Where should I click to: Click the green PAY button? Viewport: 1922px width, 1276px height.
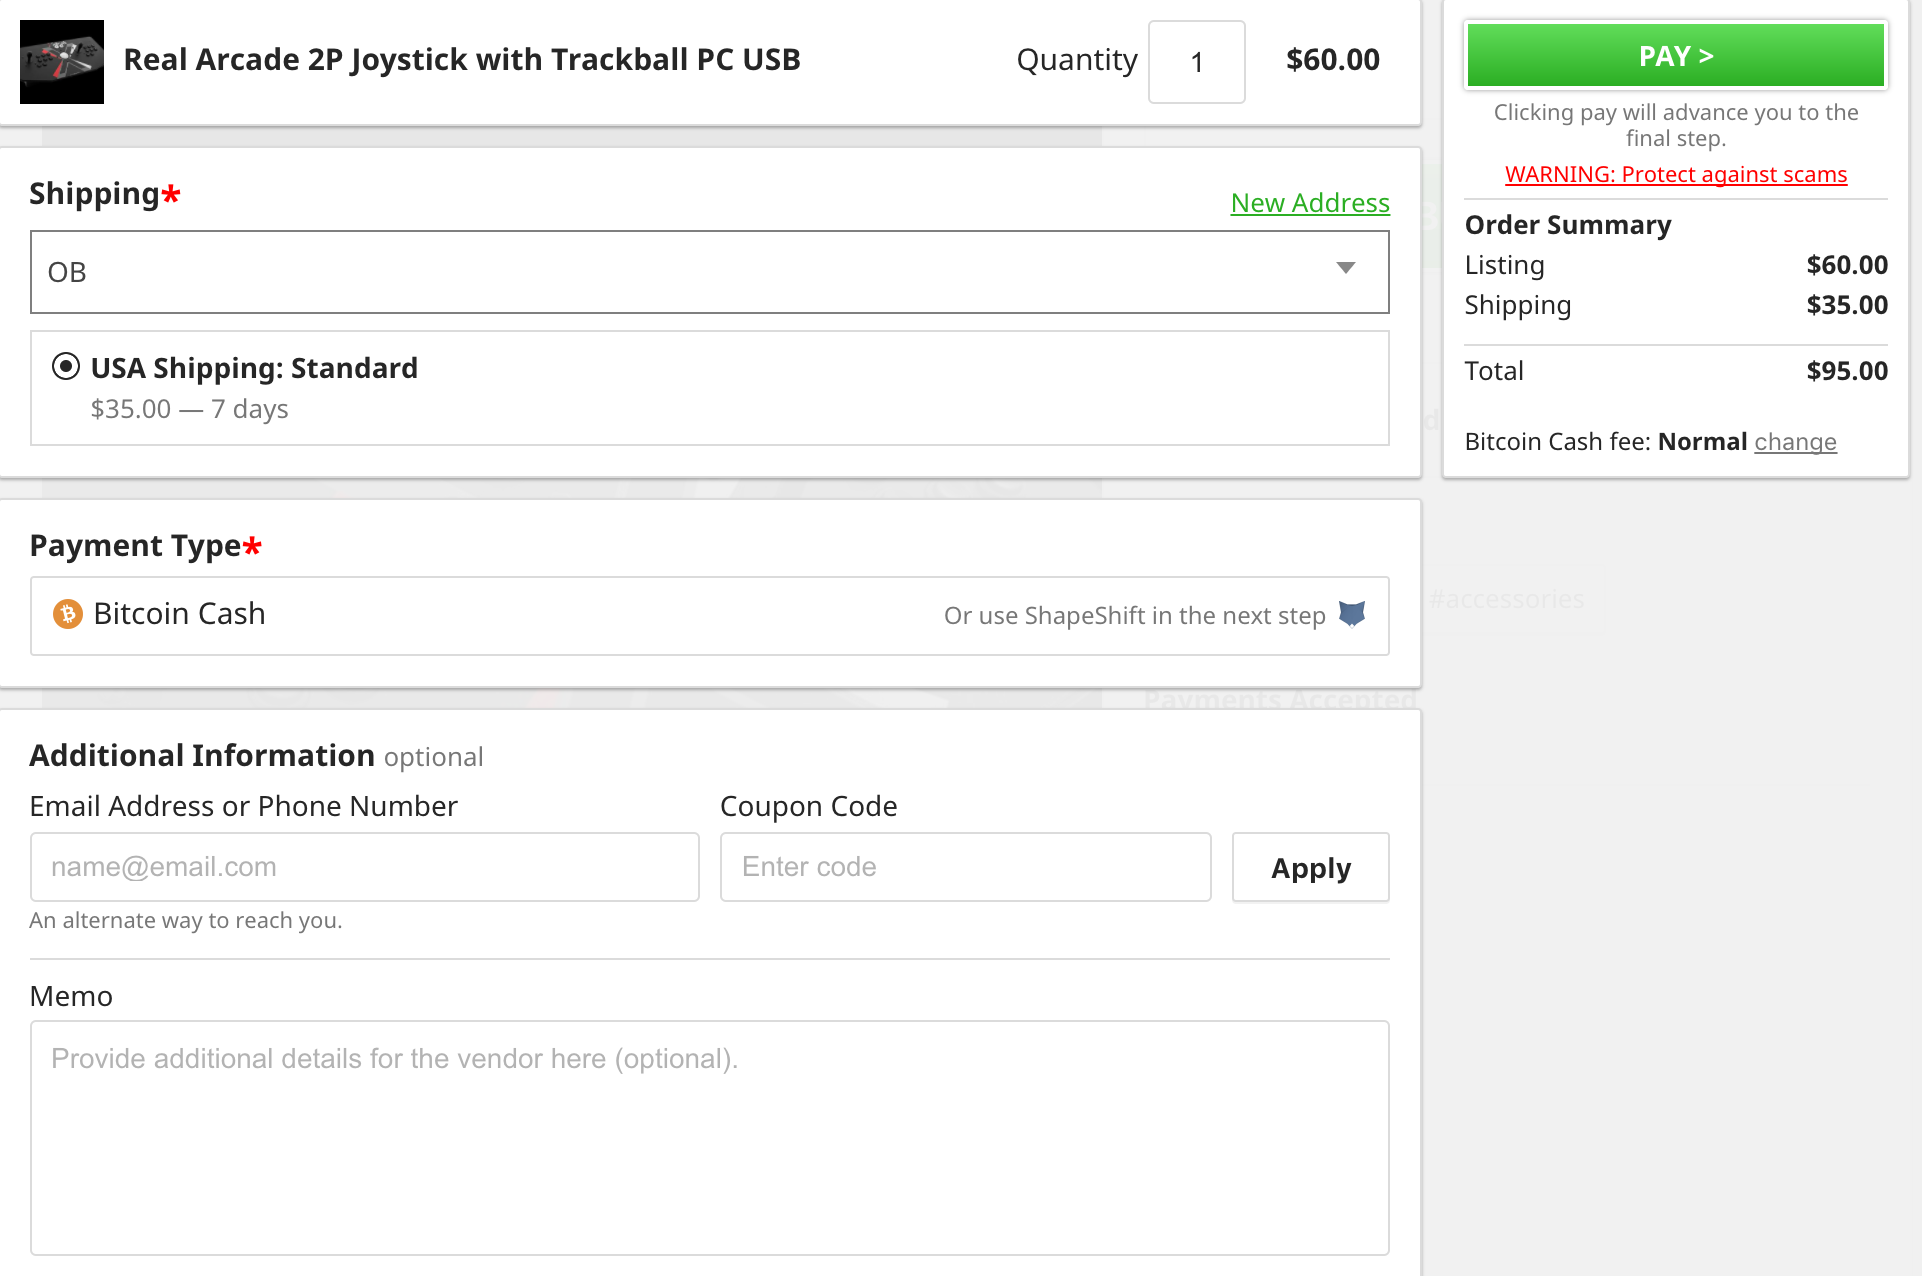click(1676, 56)
